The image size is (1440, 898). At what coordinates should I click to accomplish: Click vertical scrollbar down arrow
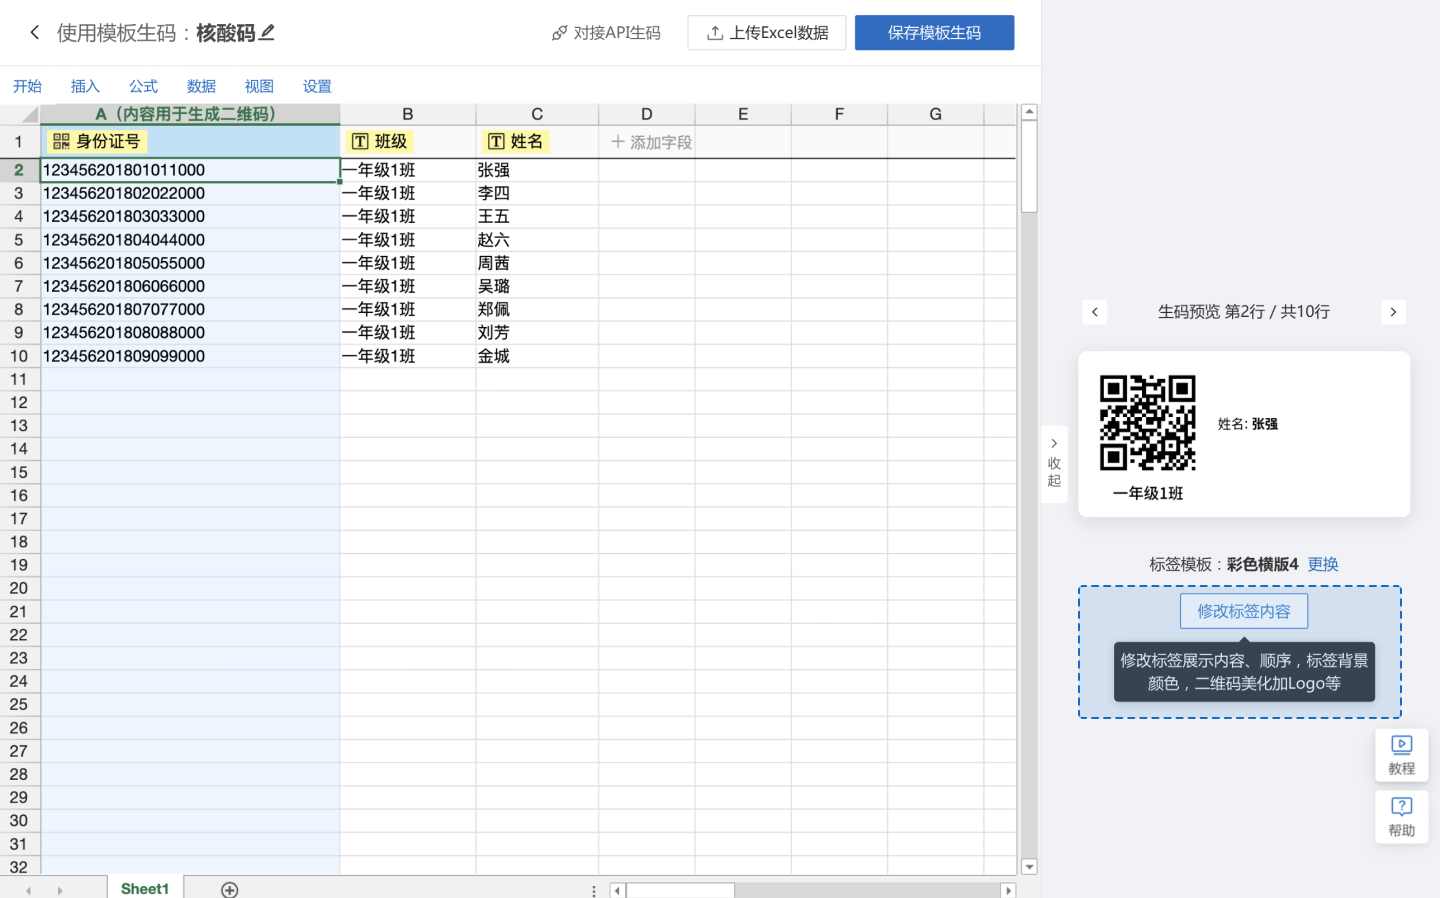point(1029,867)
